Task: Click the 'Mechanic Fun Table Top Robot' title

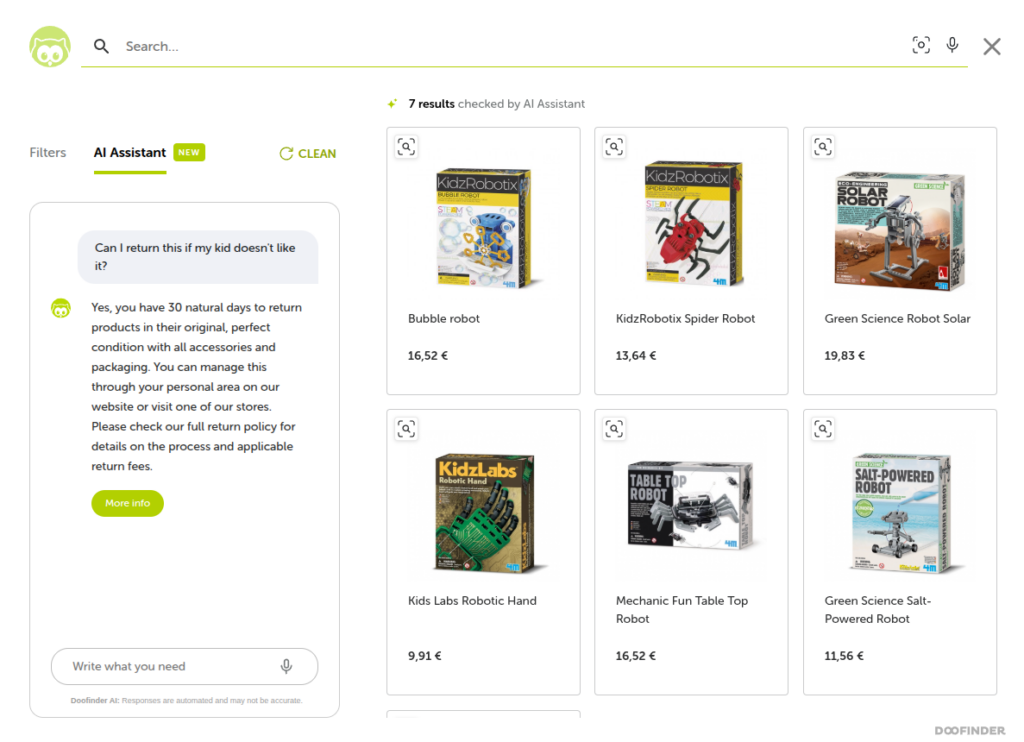Action: pyautogui.click(x=682, y=609)
